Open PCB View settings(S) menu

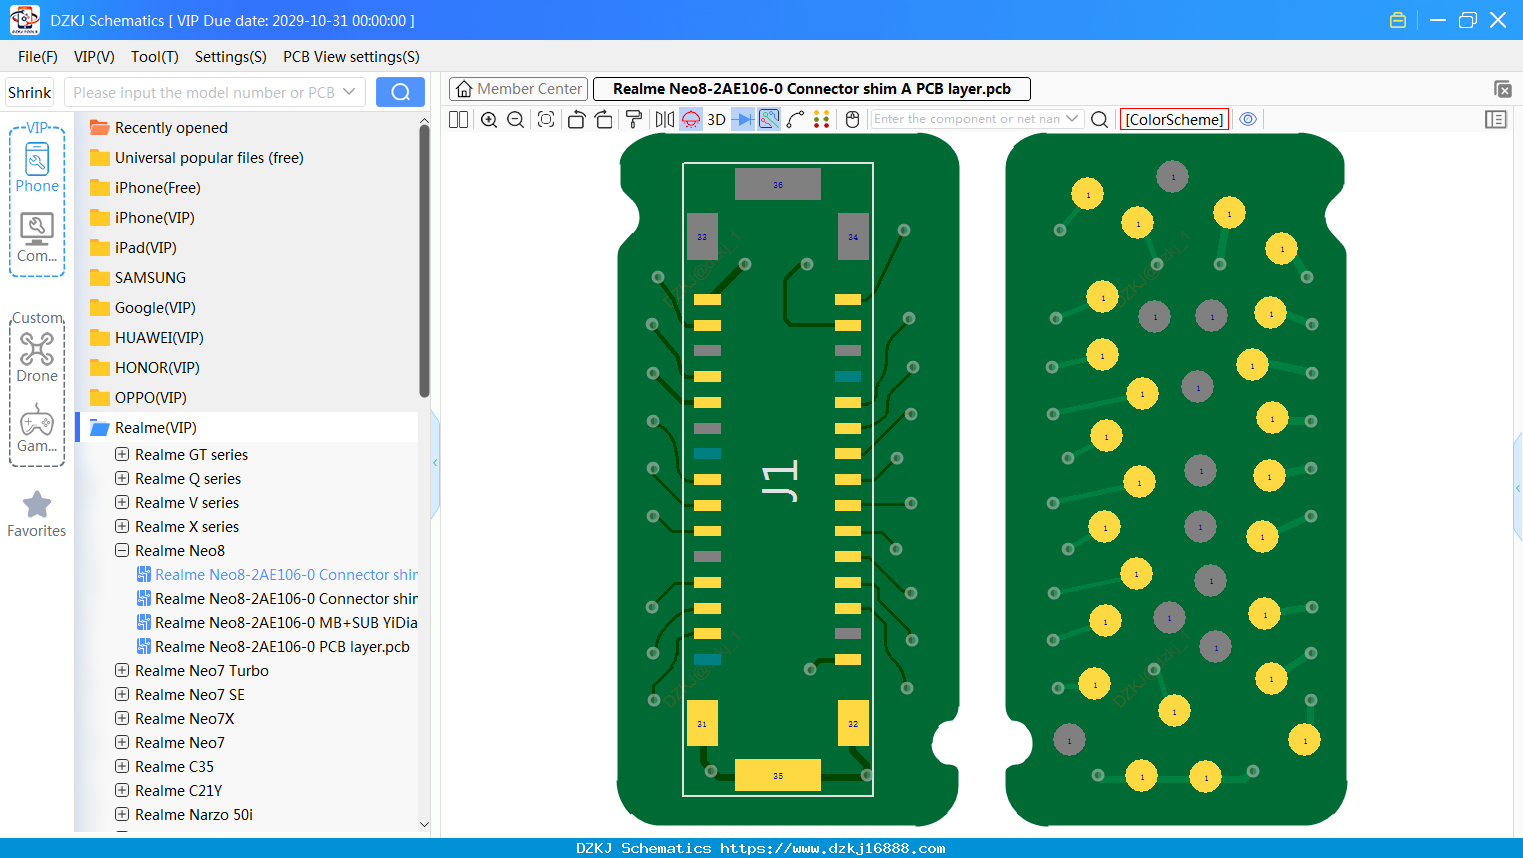(x=351, y=56)
